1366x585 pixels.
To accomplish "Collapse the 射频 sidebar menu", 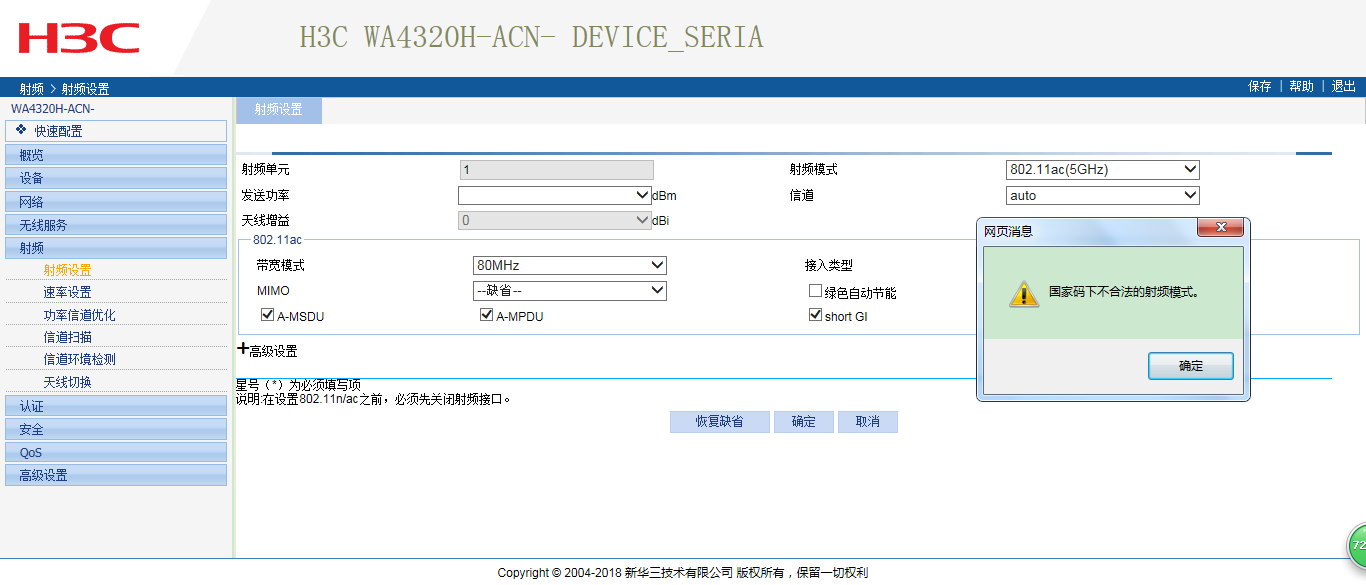I will tap(116, 247).
